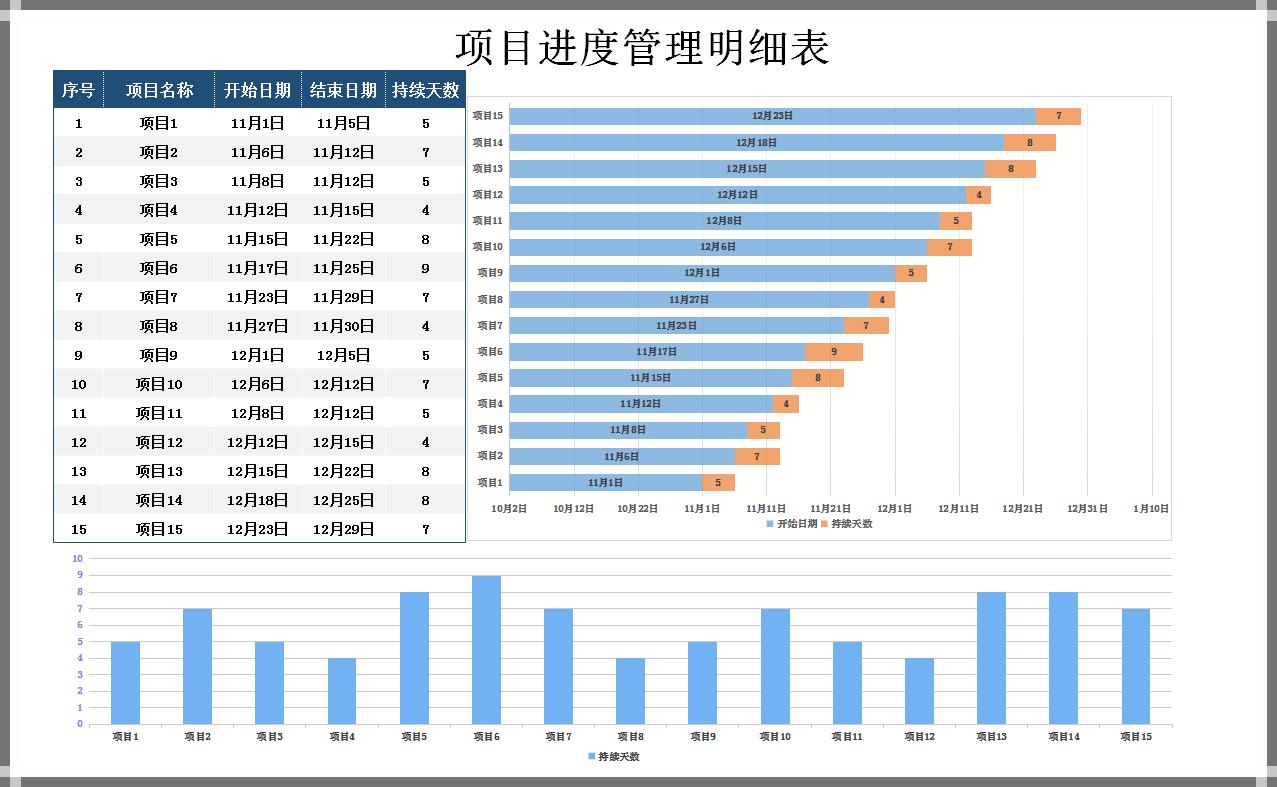This screenshot has height=787, width=1277.
Task: Select the 项目名称 table header cell
Action: 159,90
